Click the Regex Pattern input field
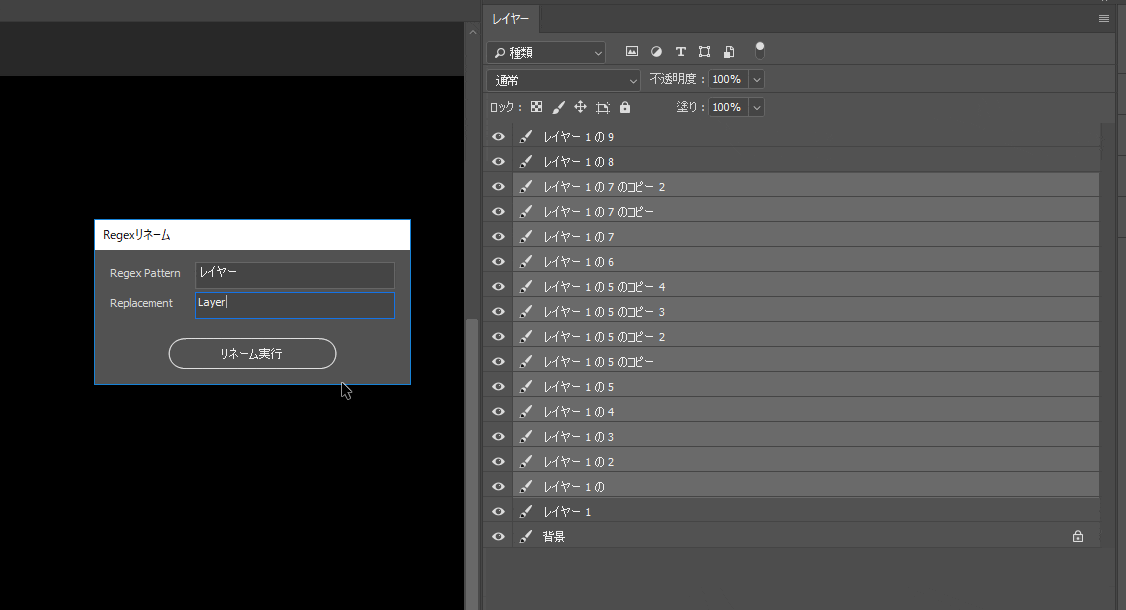 [294, 273]
